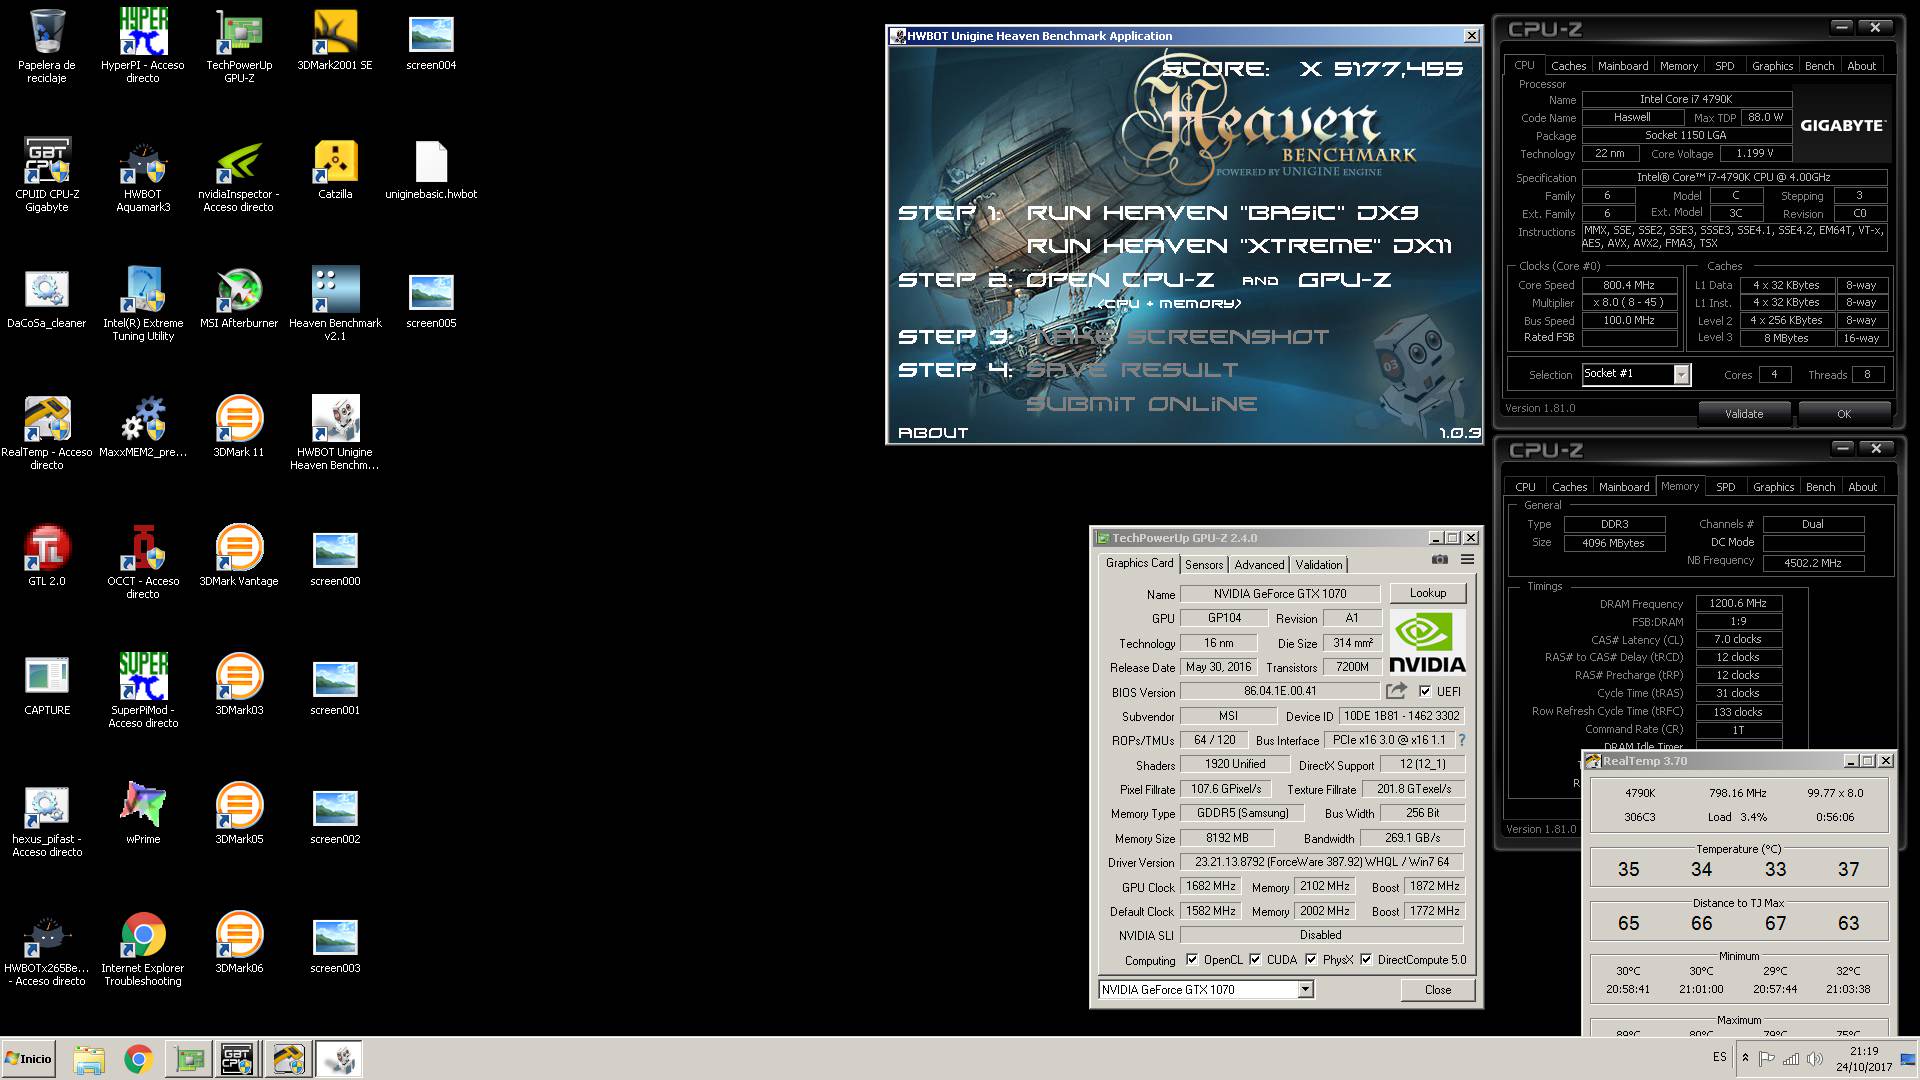Click About in HWBOT Heaven window
The image size is (1920, 1080).
933,433
